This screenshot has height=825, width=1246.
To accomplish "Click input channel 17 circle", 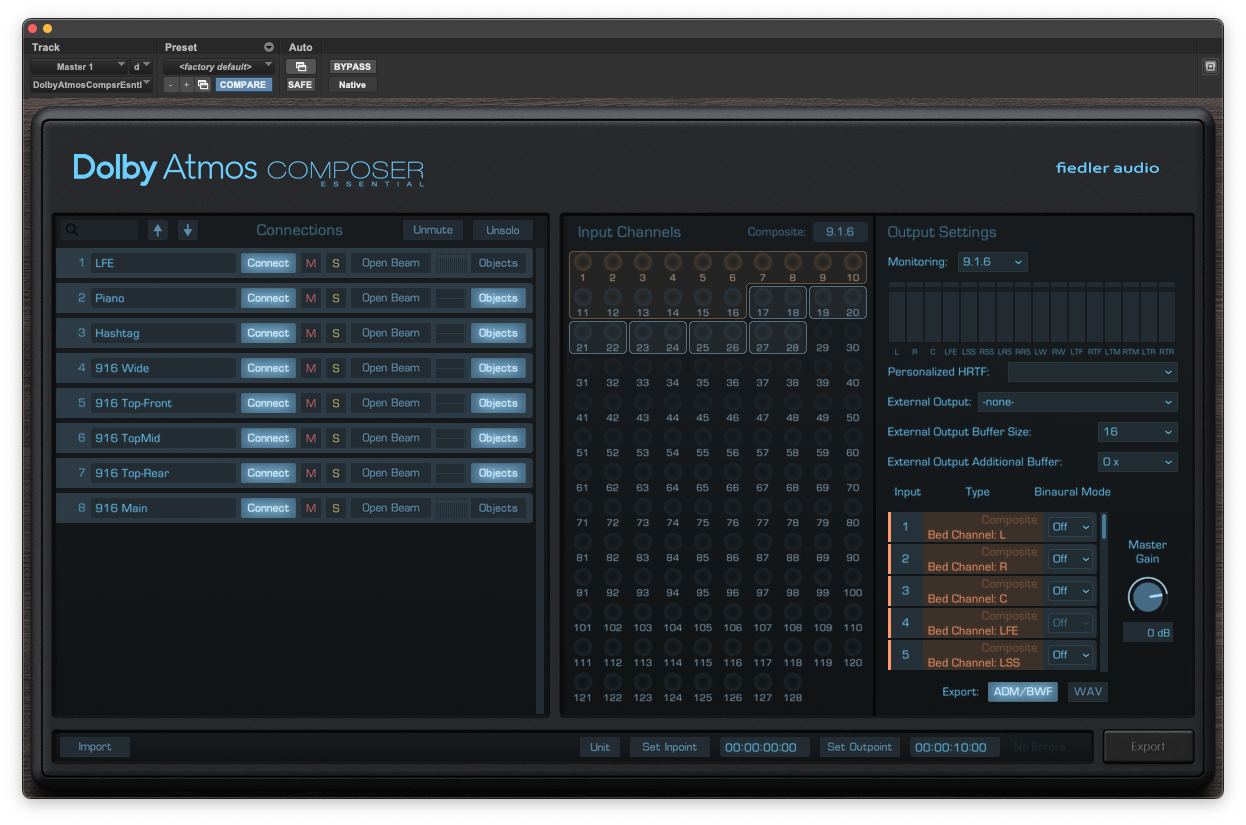I will [763, 297].
